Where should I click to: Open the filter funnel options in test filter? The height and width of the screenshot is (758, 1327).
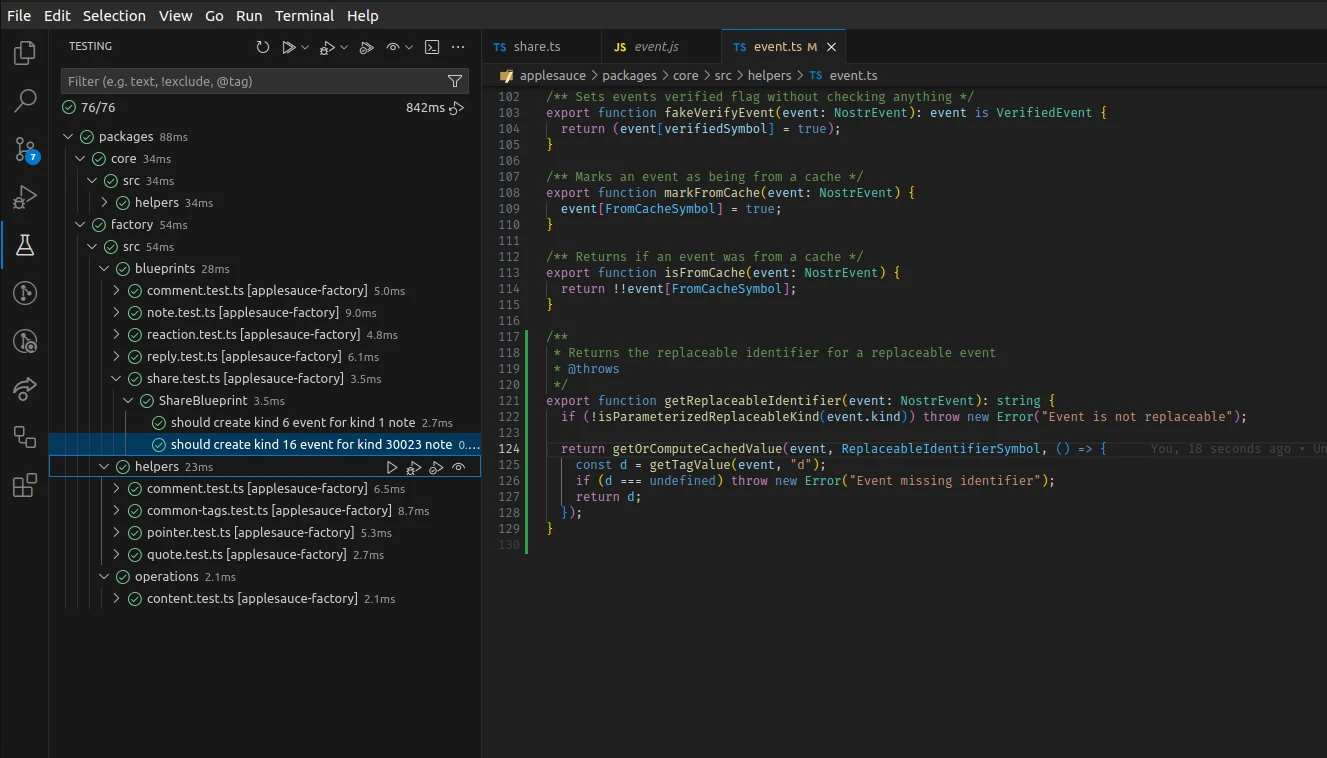(455, 81)
